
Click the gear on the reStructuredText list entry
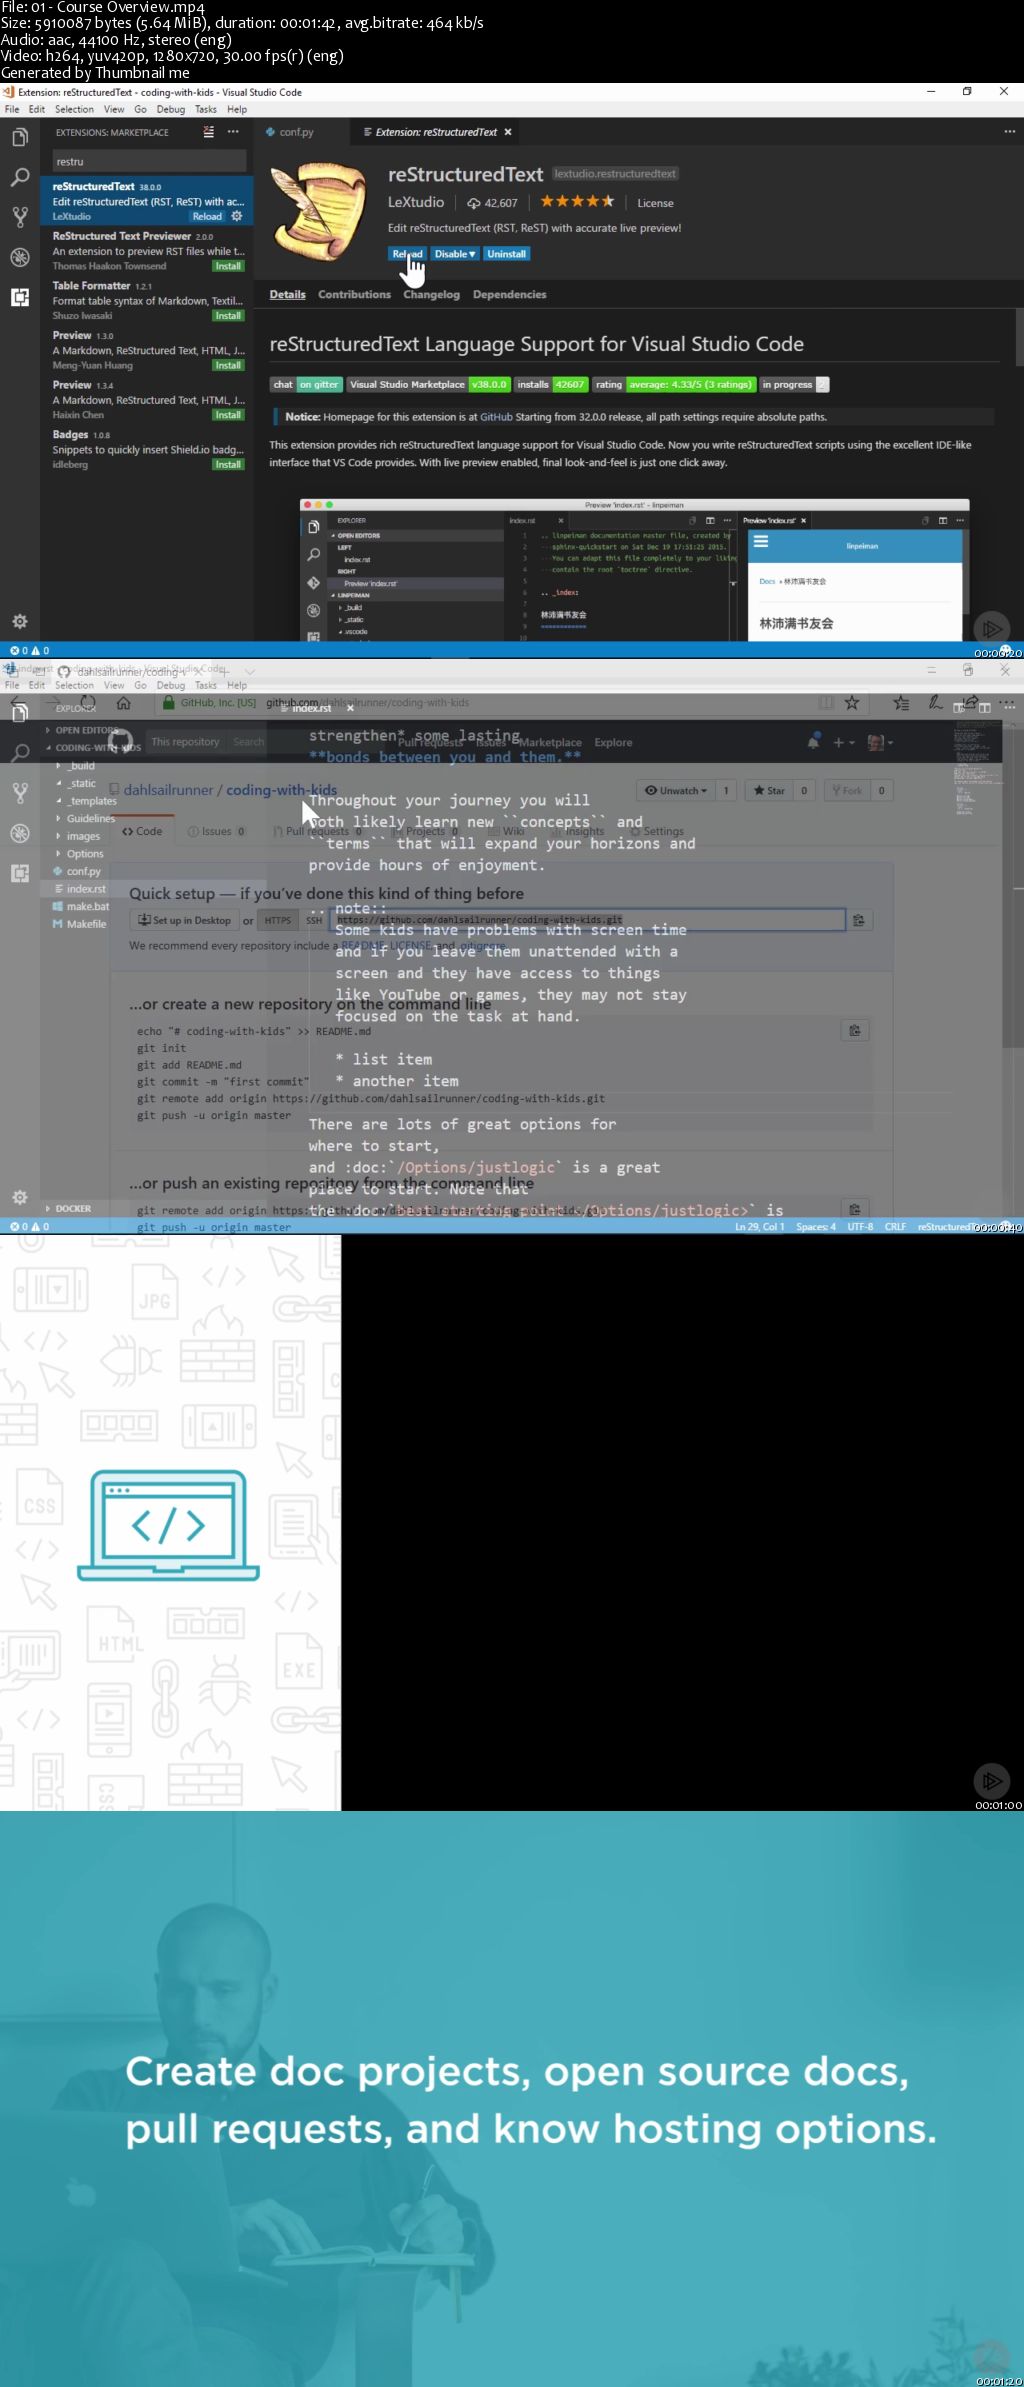237,216
